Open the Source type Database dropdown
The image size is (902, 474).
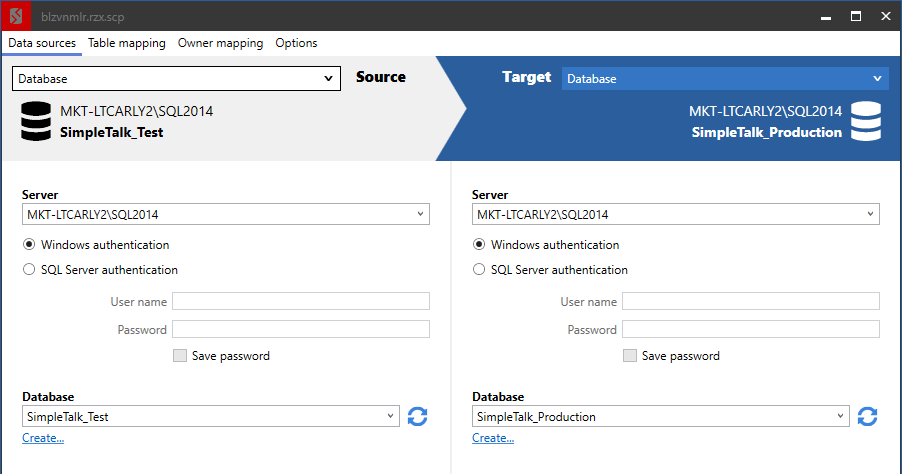176,79
